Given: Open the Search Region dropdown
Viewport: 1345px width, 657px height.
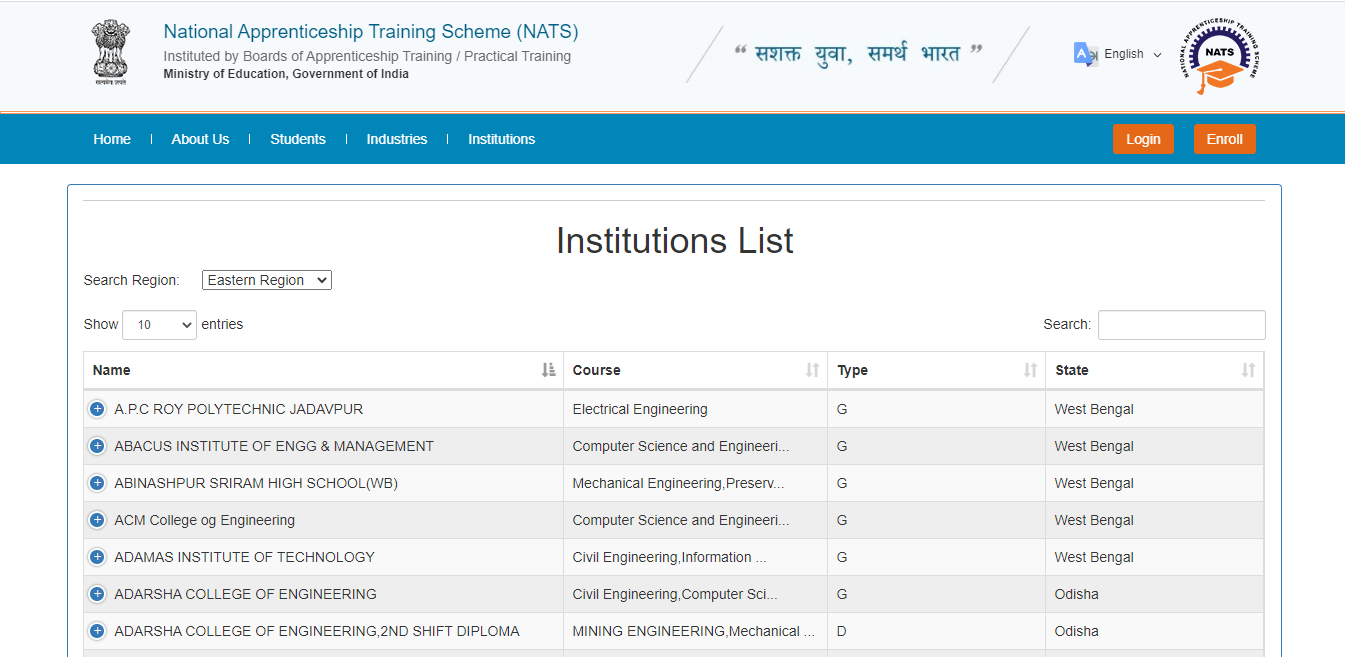Looking at the screenshot, I should point(267,280).
